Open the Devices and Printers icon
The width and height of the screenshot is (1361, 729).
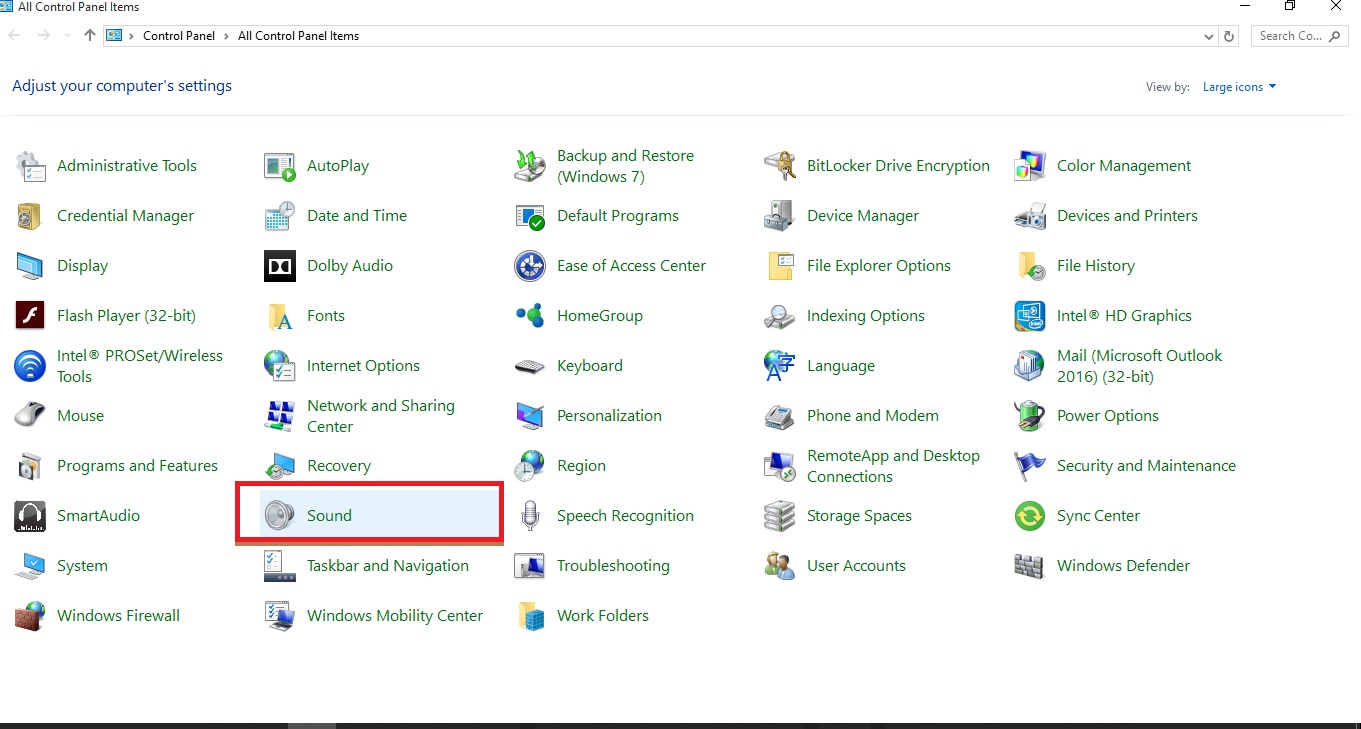pos(1030,216)
